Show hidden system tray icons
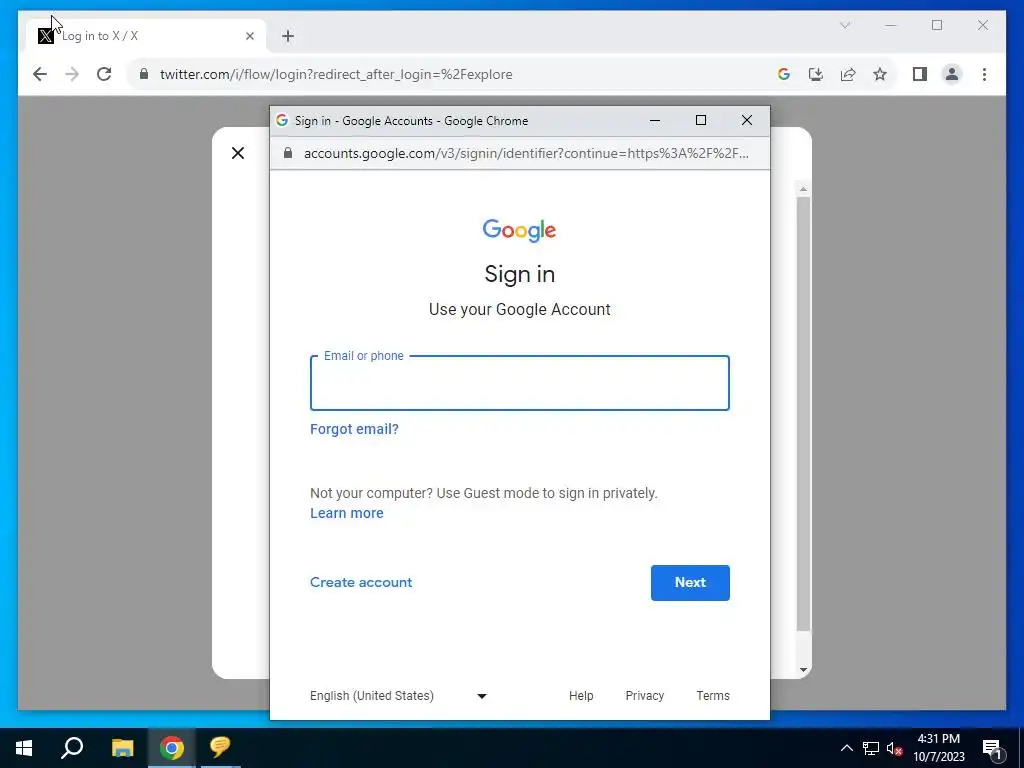Screen dimensions: 1024x768 pos(846,748)
